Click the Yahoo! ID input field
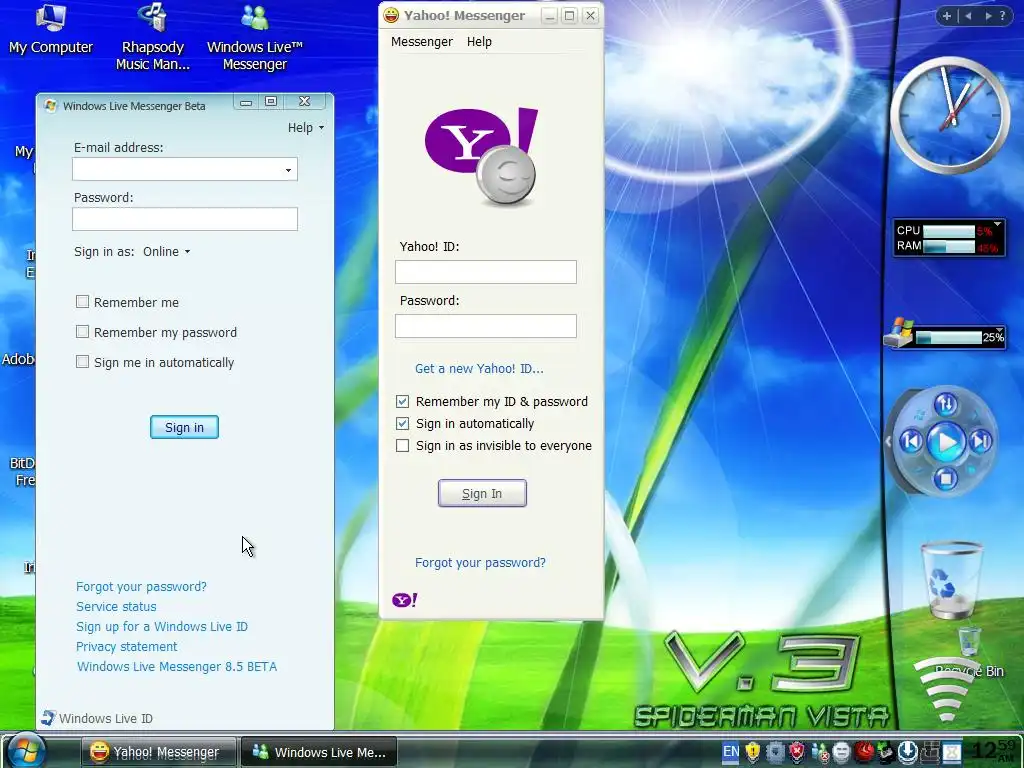 tap(485, 272)
